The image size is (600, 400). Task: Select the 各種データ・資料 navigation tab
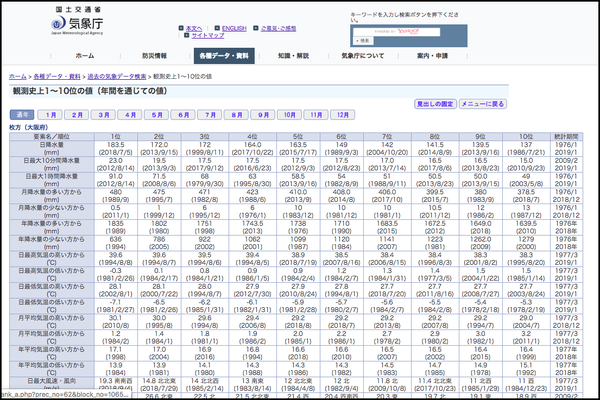click(x=226, y=56)
